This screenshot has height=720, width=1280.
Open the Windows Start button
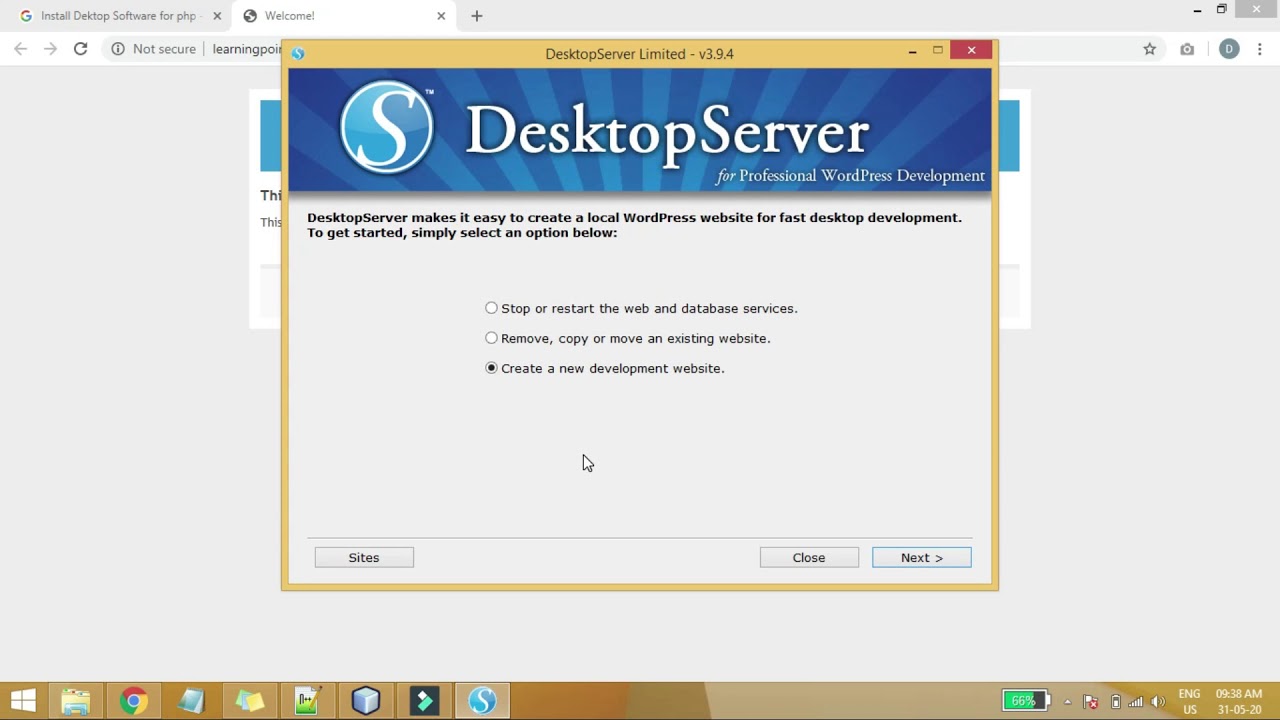pos(24,701)
